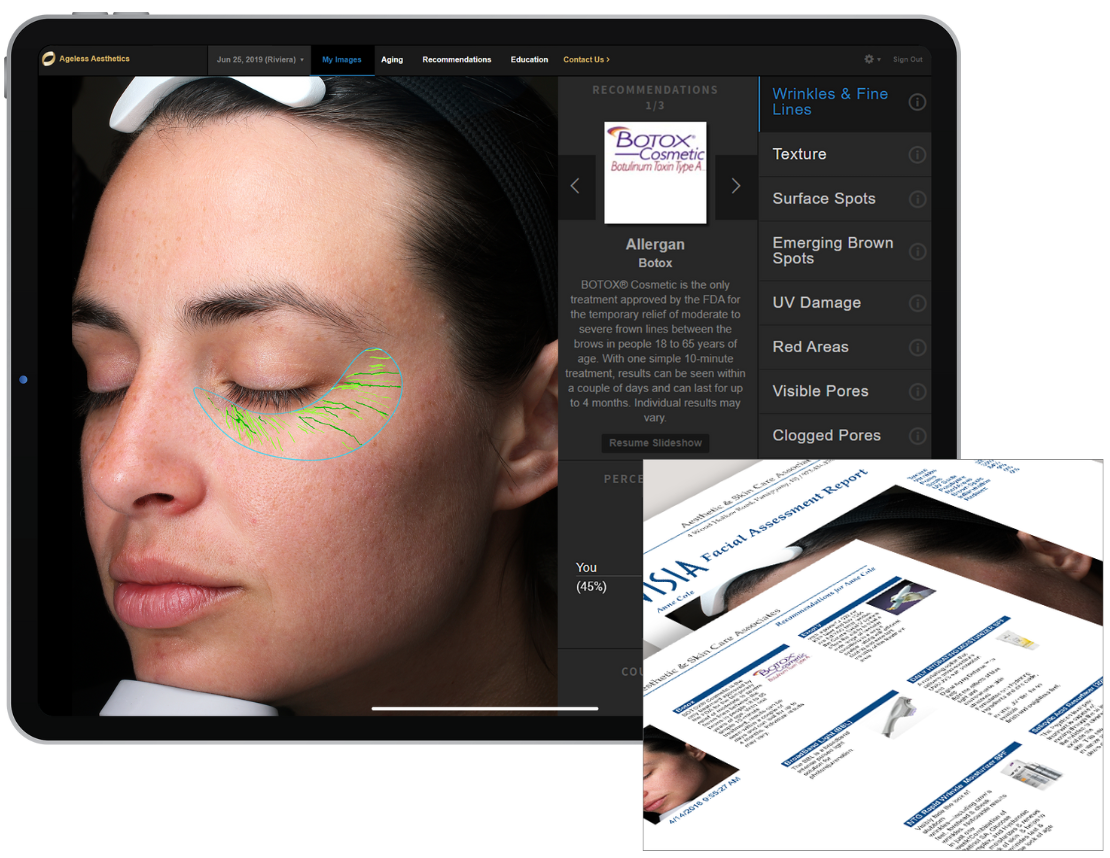Open the Contact Us link
The image size is (1110, 858).
click(586, 60)
